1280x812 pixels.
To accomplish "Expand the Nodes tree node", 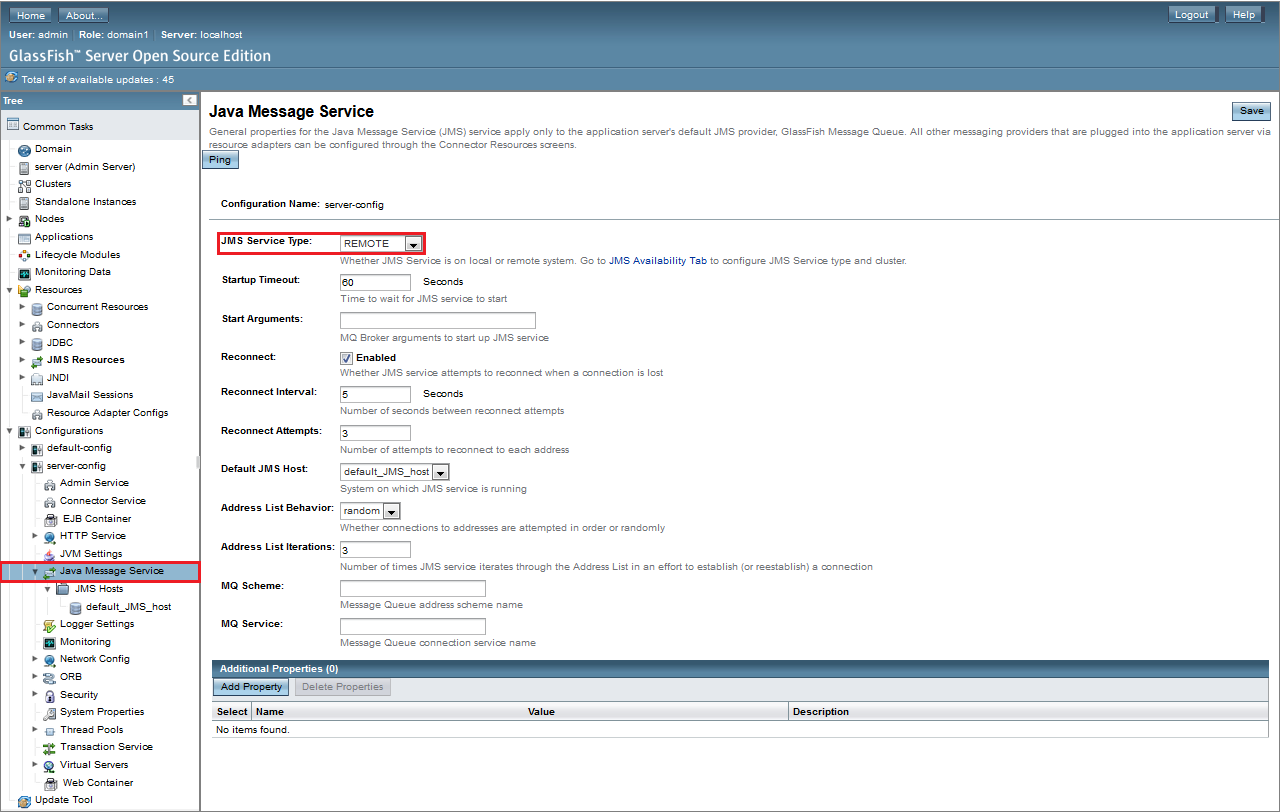I will 9,219.
